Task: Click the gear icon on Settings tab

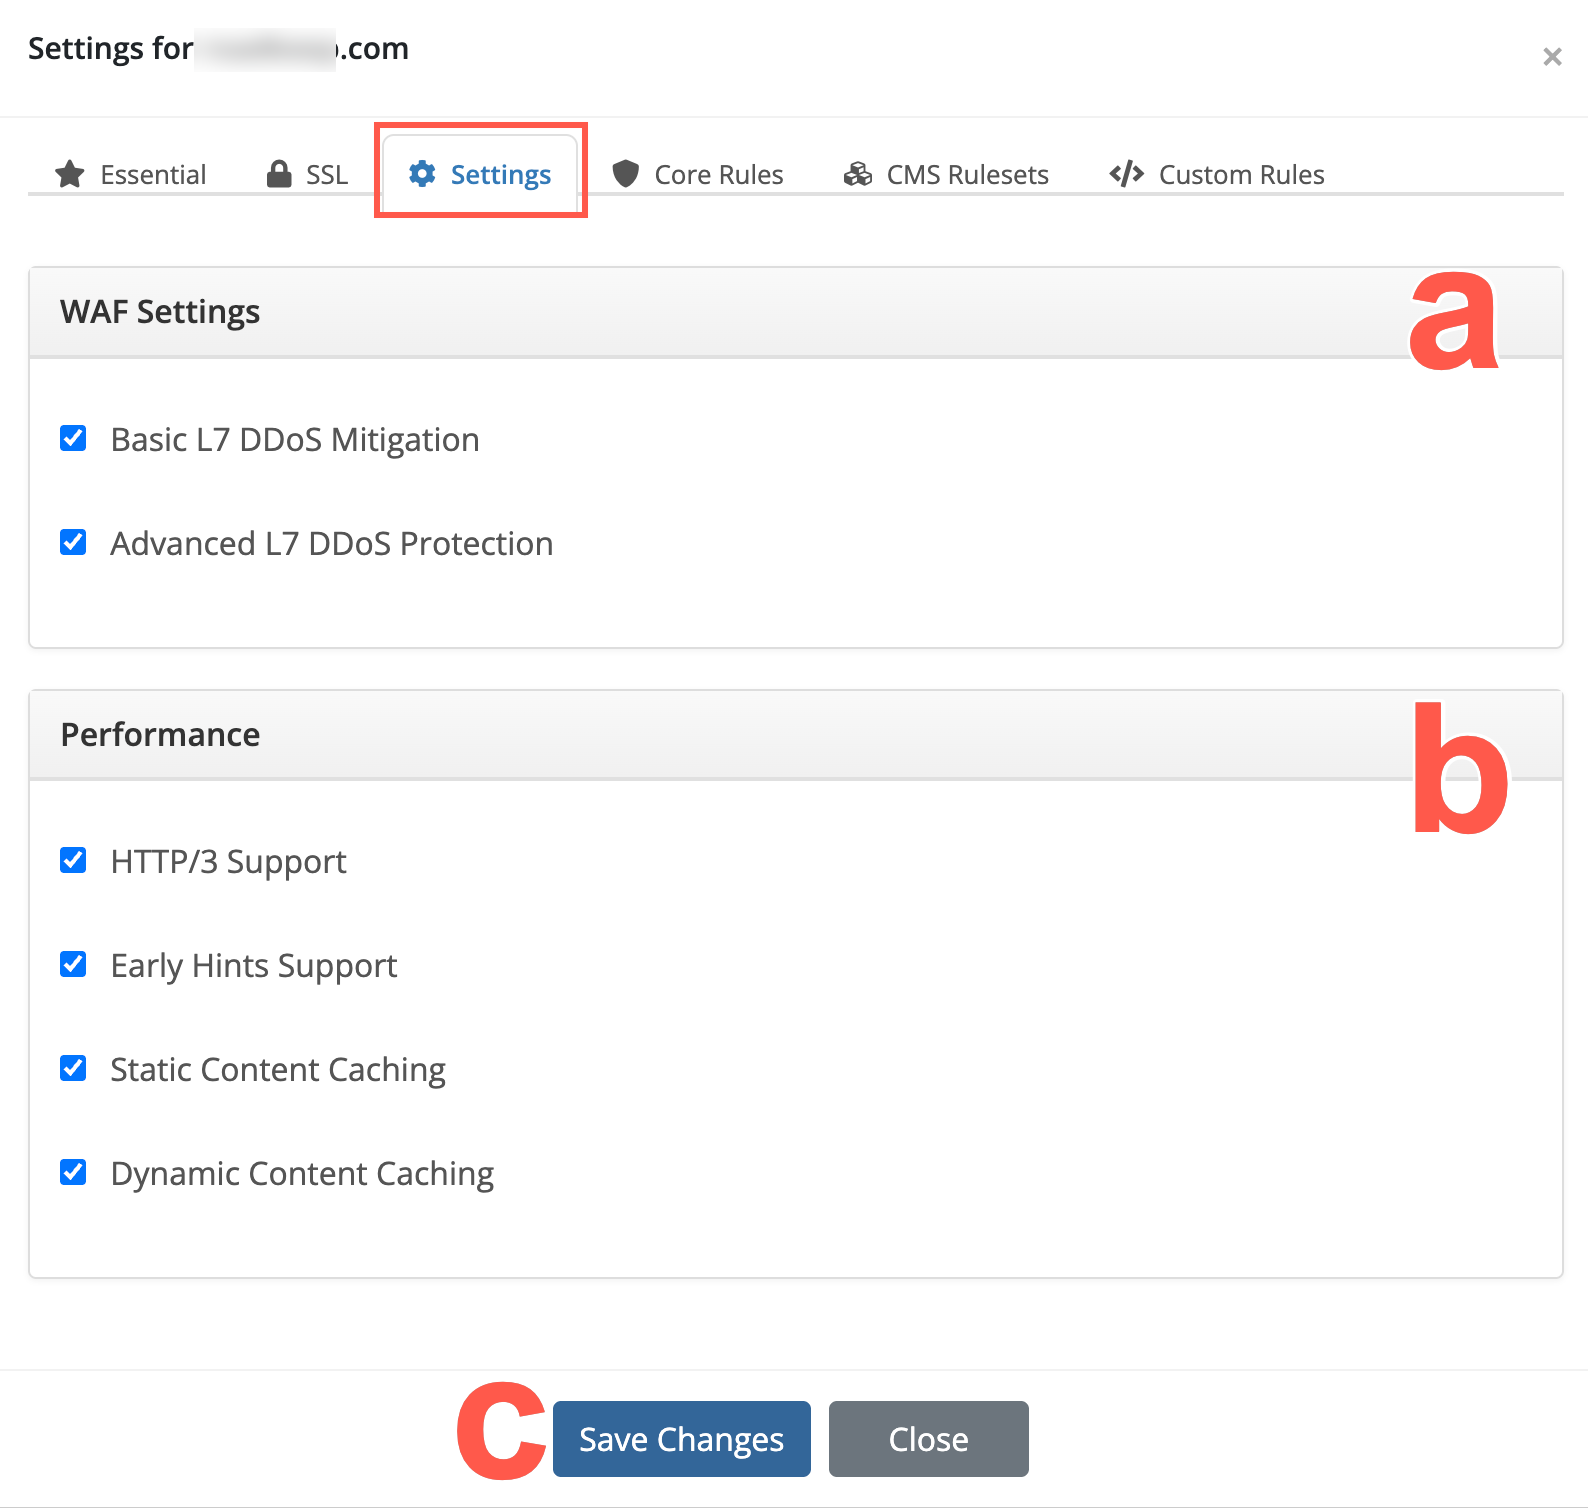Action: click(x=422, y=173)
